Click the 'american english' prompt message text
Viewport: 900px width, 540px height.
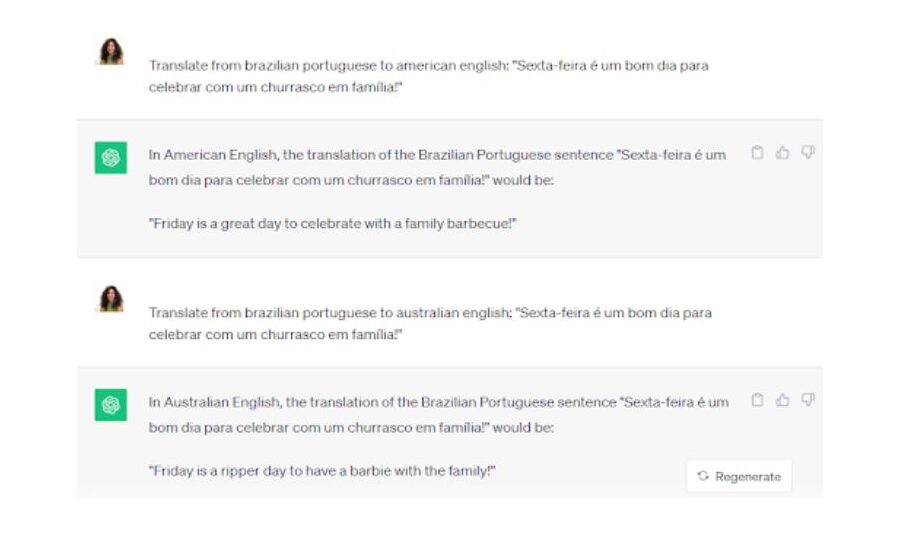[429, 76]
